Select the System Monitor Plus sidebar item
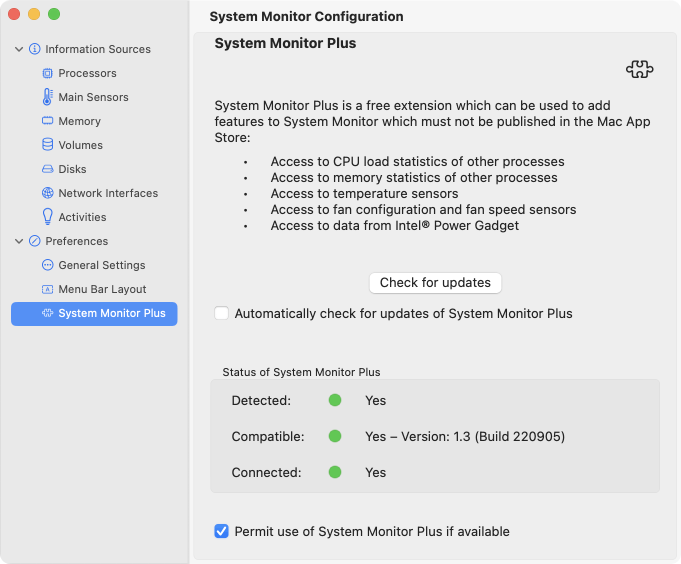 (x=94, y=313)
